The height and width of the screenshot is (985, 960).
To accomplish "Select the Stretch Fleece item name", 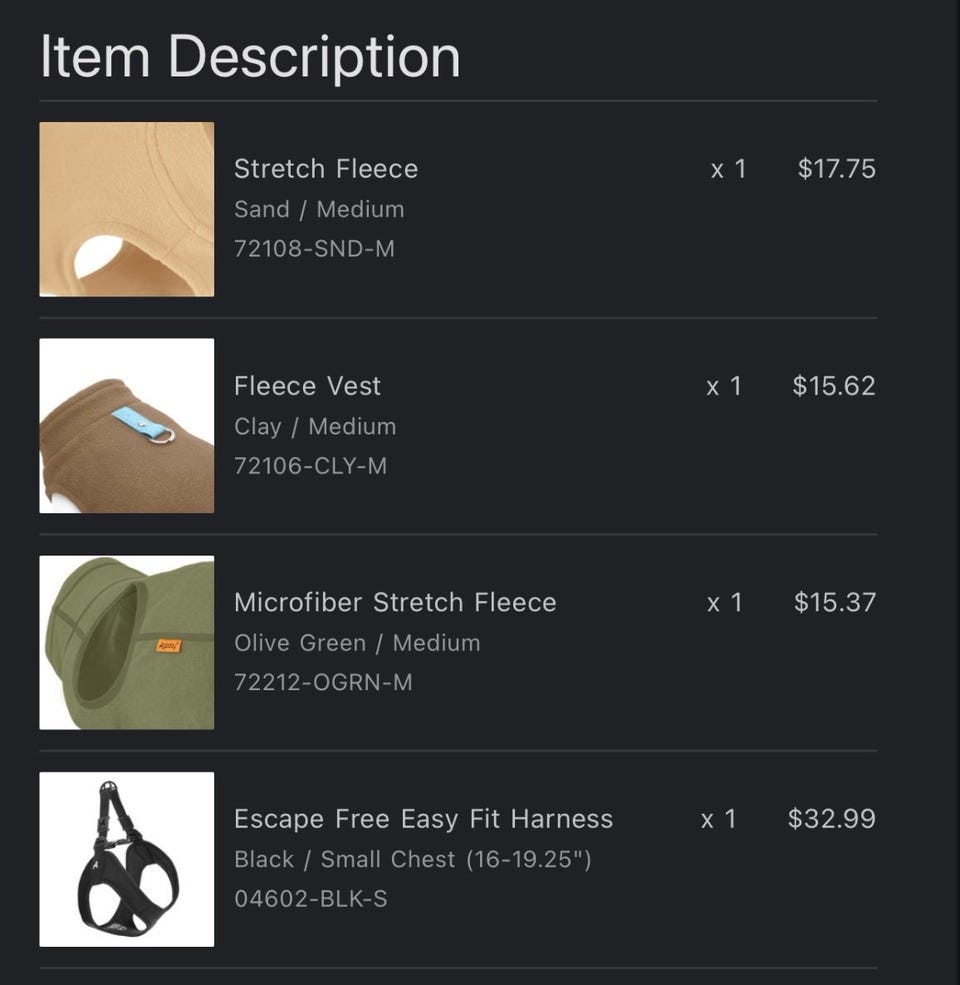I will [x=325, y=168].
